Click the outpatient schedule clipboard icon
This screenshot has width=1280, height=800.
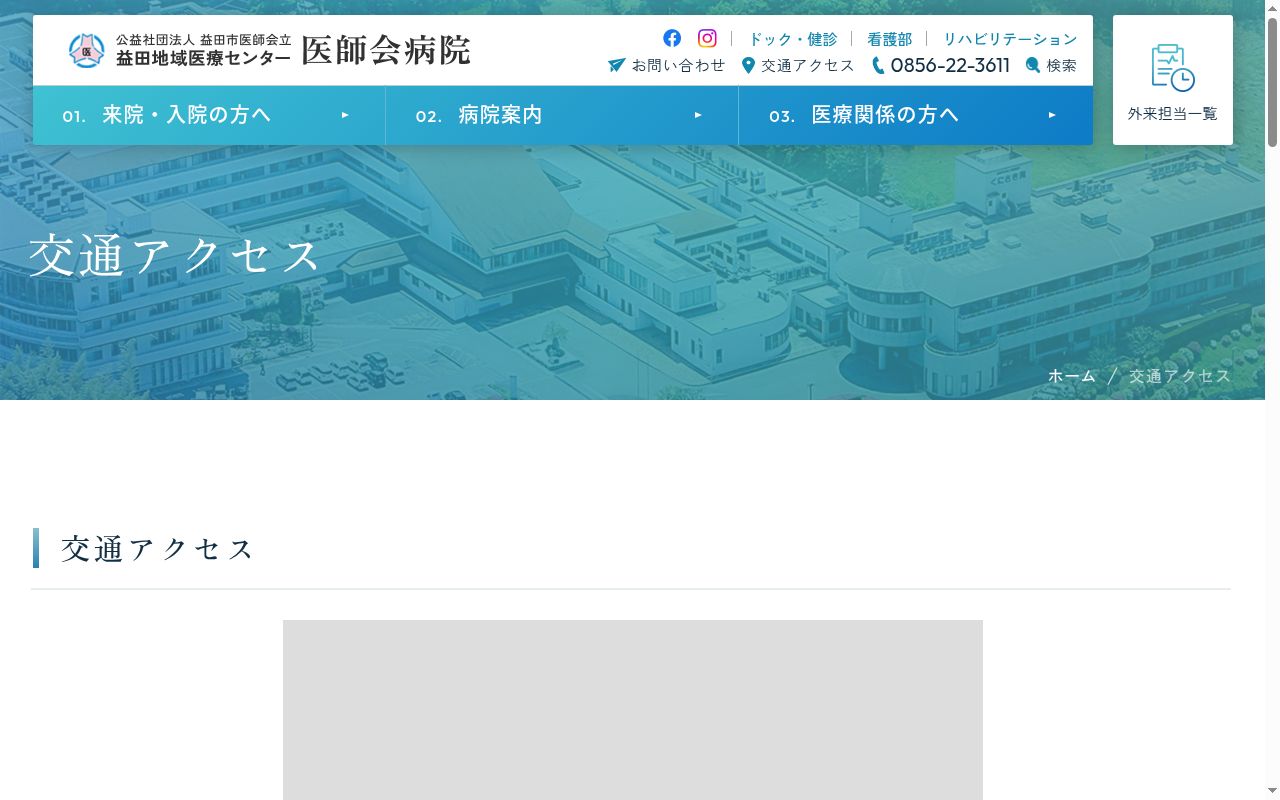pyautogui.click(x=1172, y=68)
